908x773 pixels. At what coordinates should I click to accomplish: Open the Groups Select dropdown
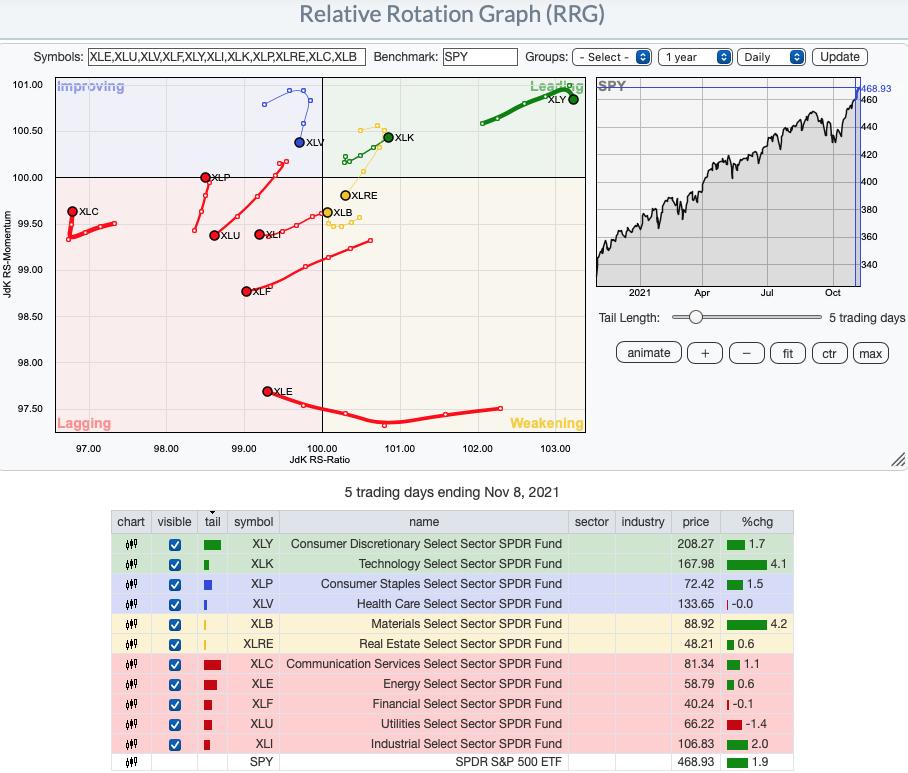point(612,57)
